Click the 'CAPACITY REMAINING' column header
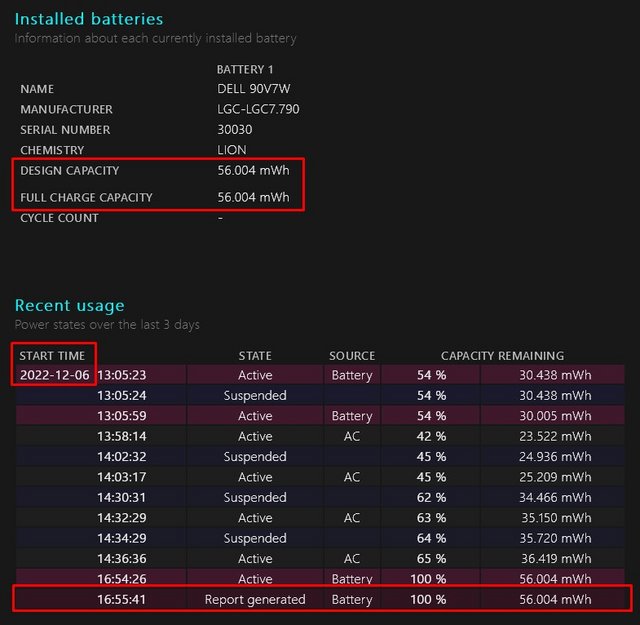The height and width of the screenshot is (625, 640). (x=502, y=356)
